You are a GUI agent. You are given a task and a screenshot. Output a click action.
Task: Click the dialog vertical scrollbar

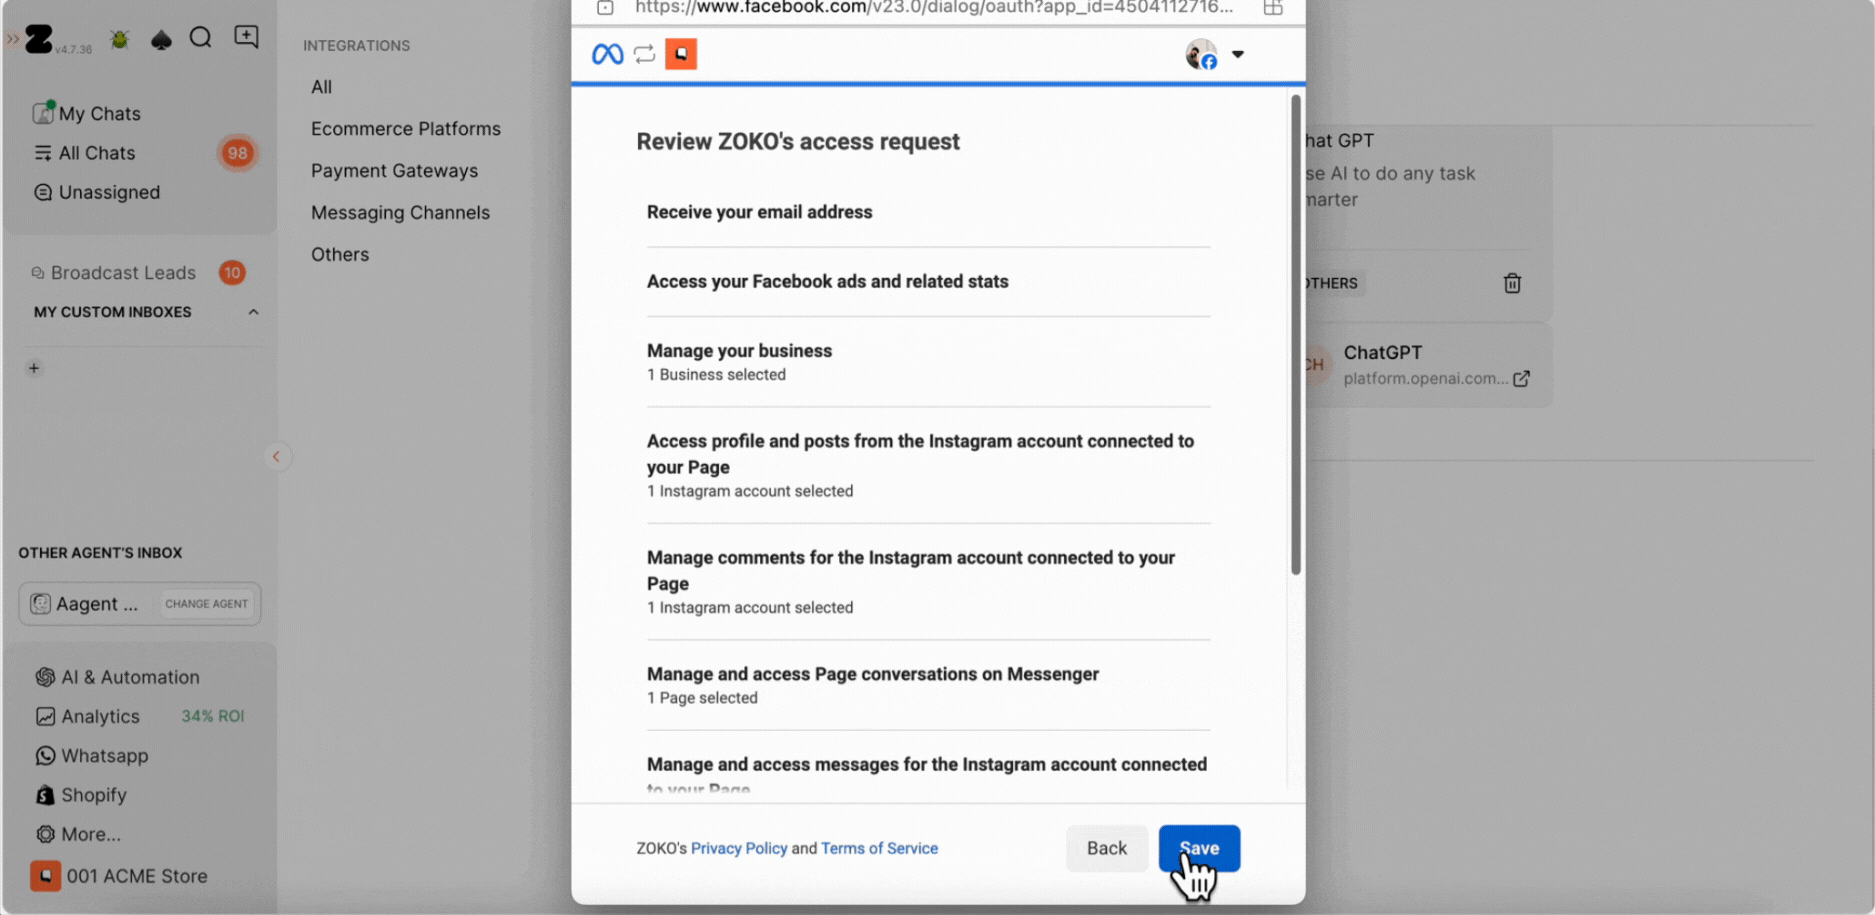coord(1295,335)
